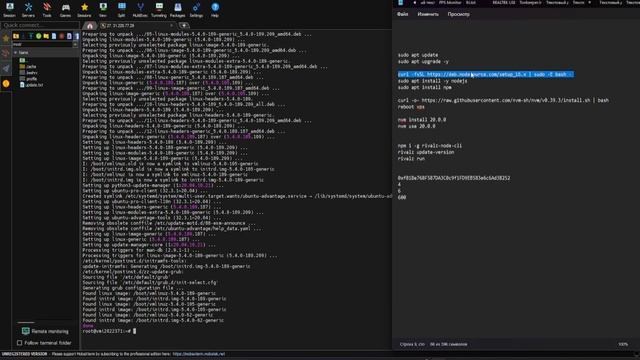Click the 'sudo apt install npm' line

click(424, 87)
